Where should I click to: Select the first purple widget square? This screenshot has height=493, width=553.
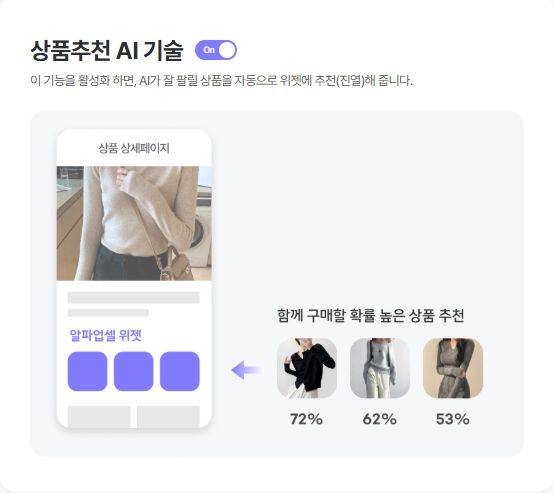[87, 371]
